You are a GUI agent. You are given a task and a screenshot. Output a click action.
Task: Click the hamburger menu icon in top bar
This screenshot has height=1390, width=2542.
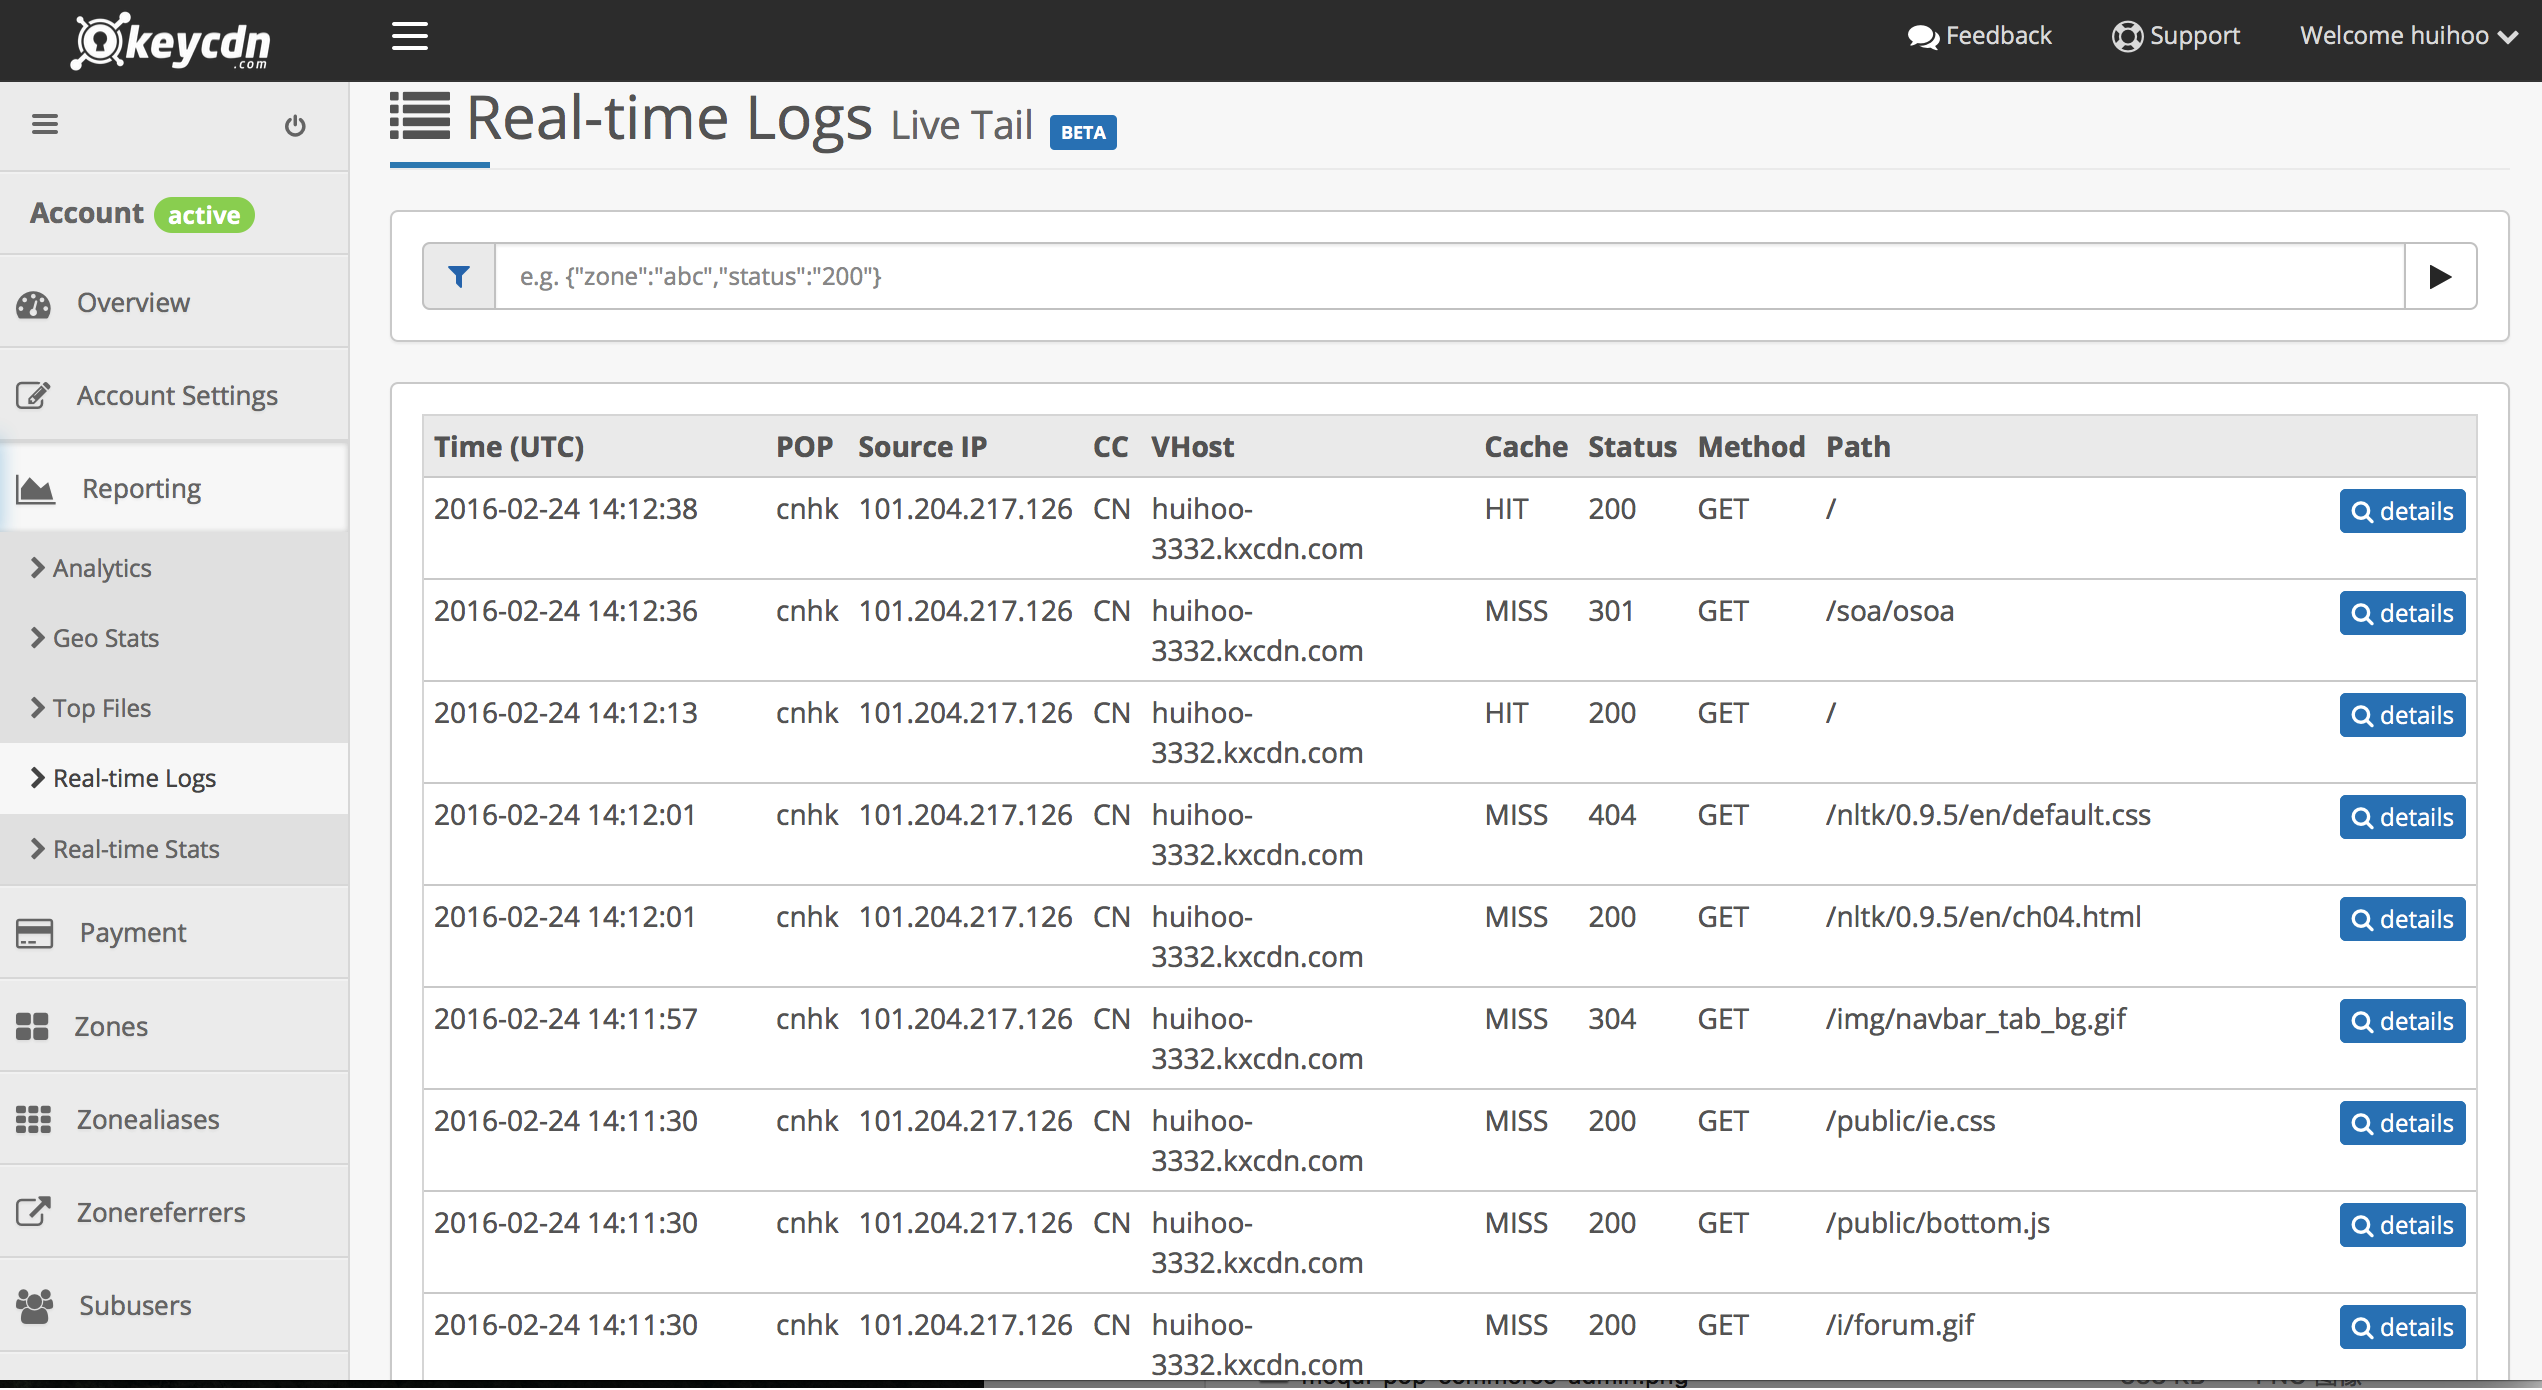click(x=409, y=37)
